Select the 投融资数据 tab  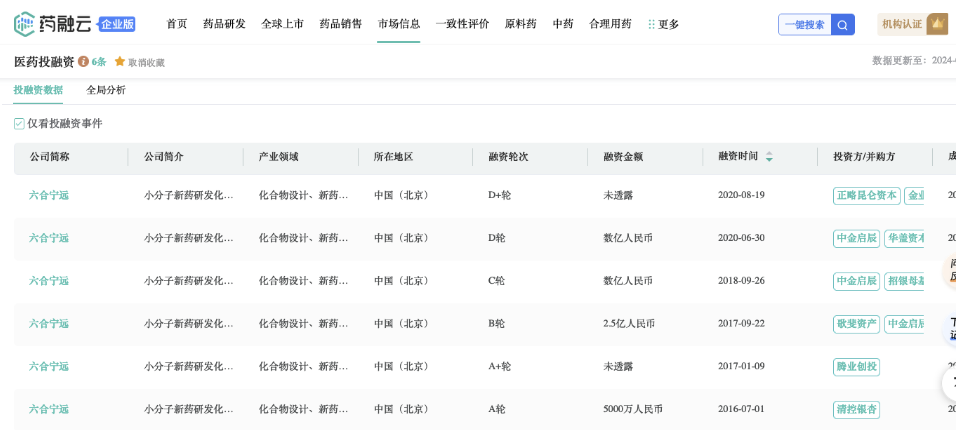38,90
